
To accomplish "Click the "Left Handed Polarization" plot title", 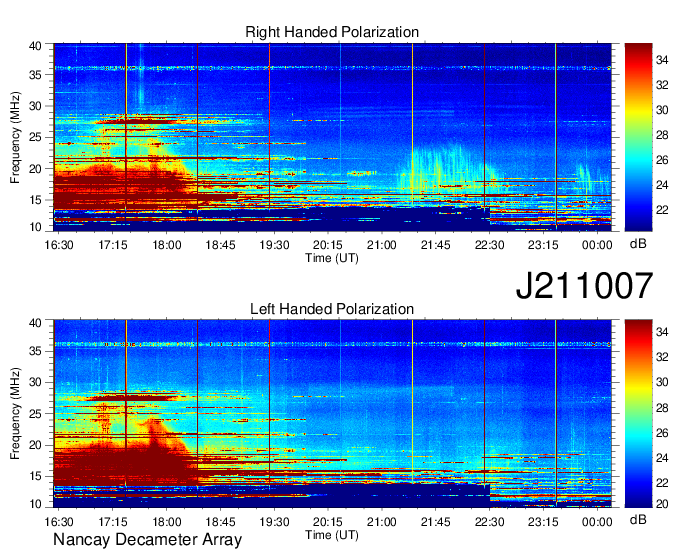I will pos(332,309).
